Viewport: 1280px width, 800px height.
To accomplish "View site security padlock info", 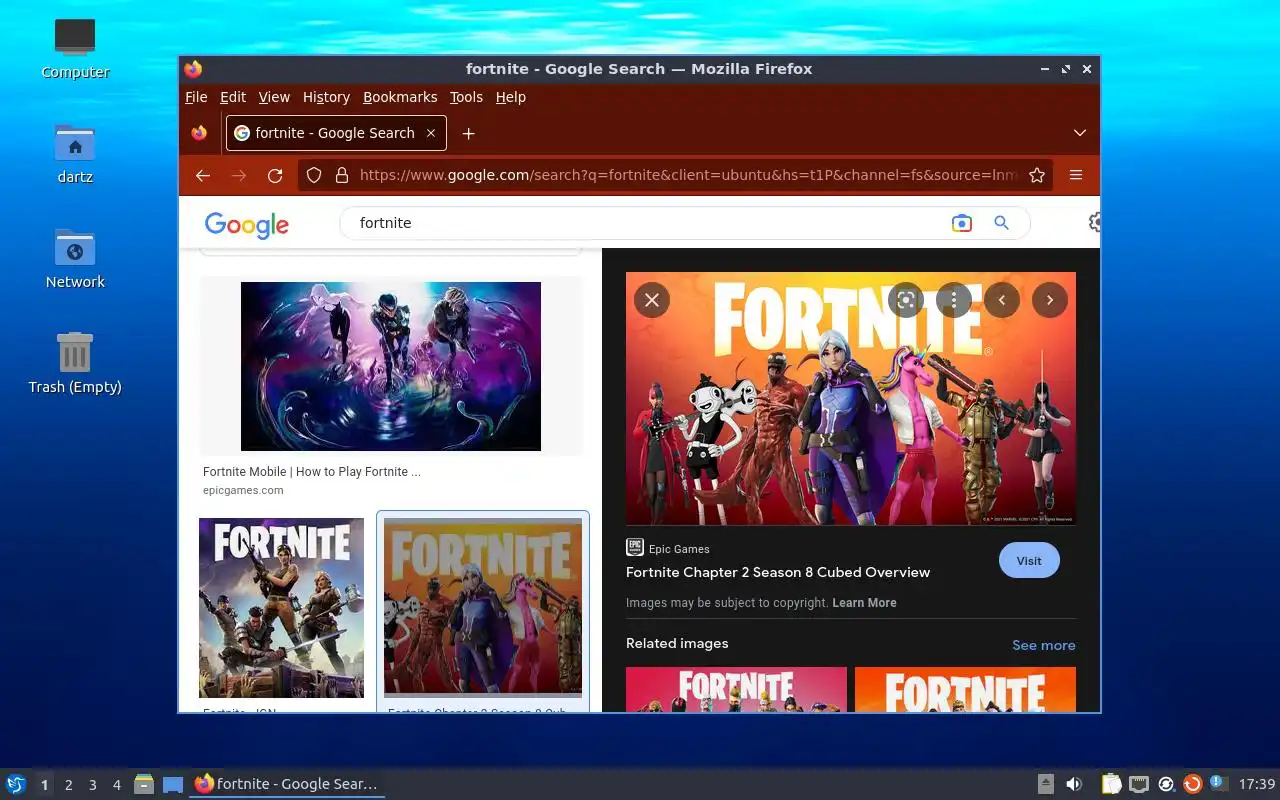I will coord(342,175).
